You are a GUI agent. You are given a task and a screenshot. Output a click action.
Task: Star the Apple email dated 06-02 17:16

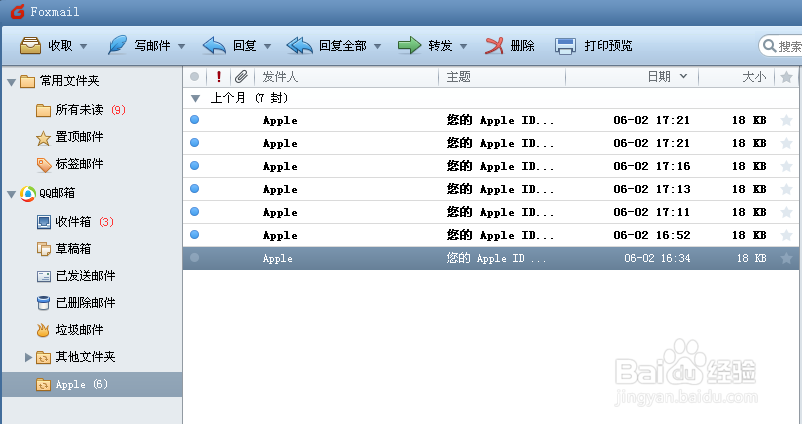pyautogui.click(x=787, y=166)
